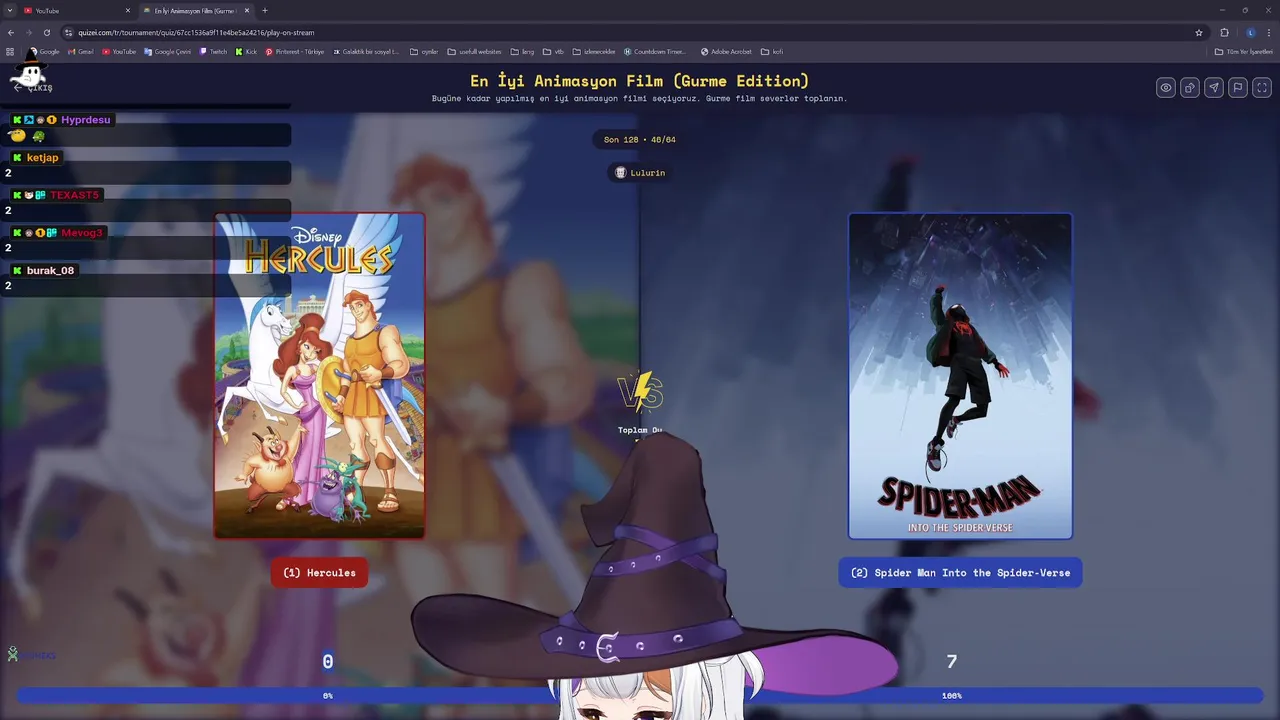Click the Hercules vote count 0
Screen dimensions: 1280x720
pyautogui.click(x=327, y=661)
